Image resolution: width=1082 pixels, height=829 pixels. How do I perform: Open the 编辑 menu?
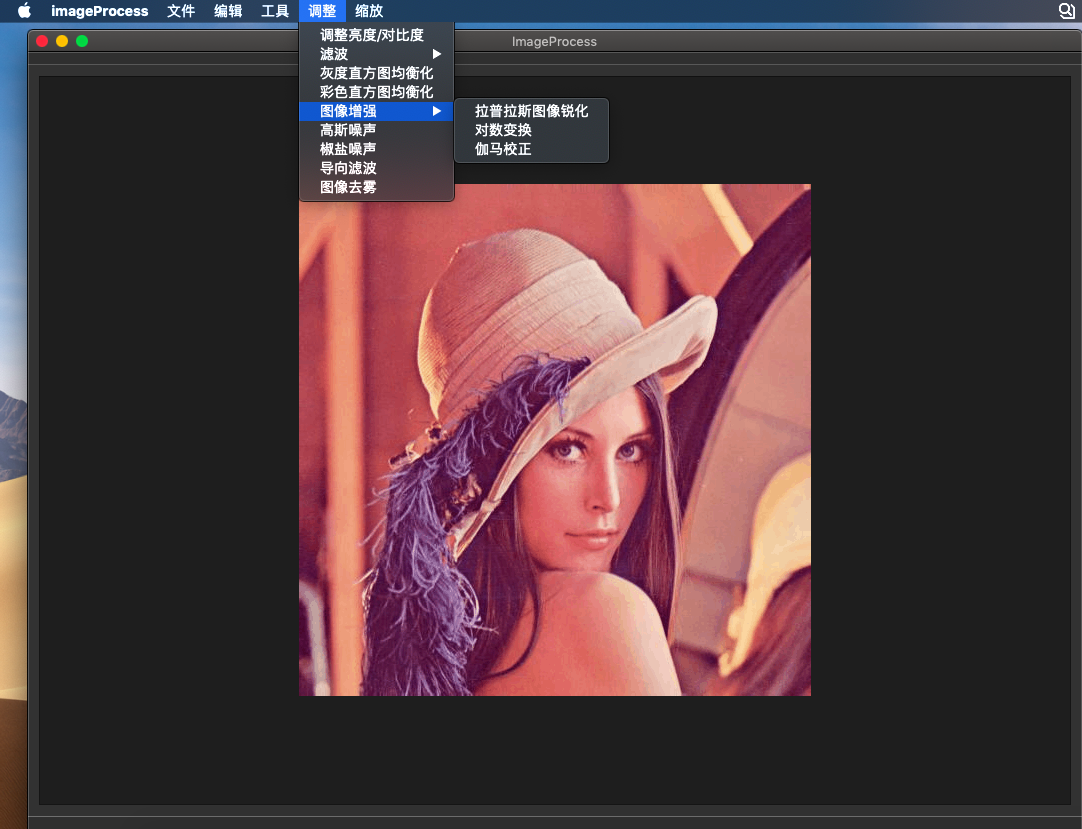click(228, 10)
